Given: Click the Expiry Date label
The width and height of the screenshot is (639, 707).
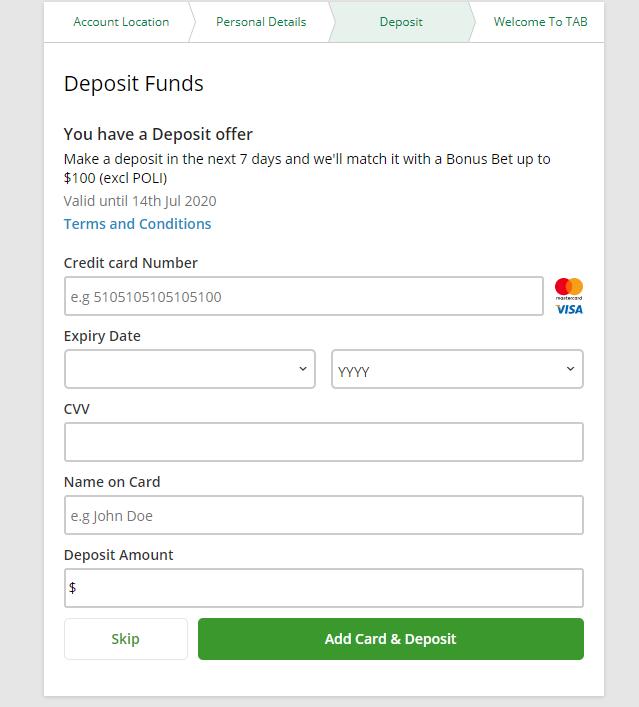Looking at the screenshot, I should pyautogui.click(x=102, y=336).
